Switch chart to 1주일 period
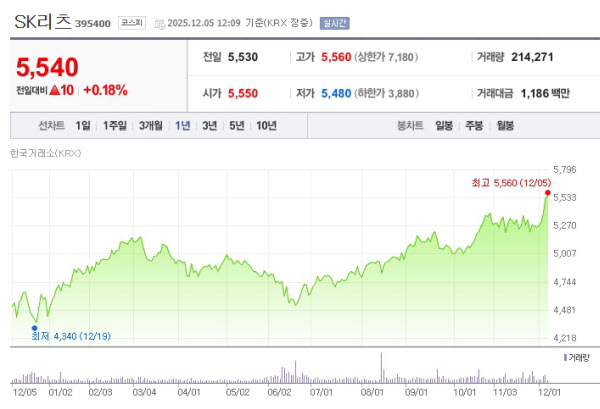 point(116,126)
